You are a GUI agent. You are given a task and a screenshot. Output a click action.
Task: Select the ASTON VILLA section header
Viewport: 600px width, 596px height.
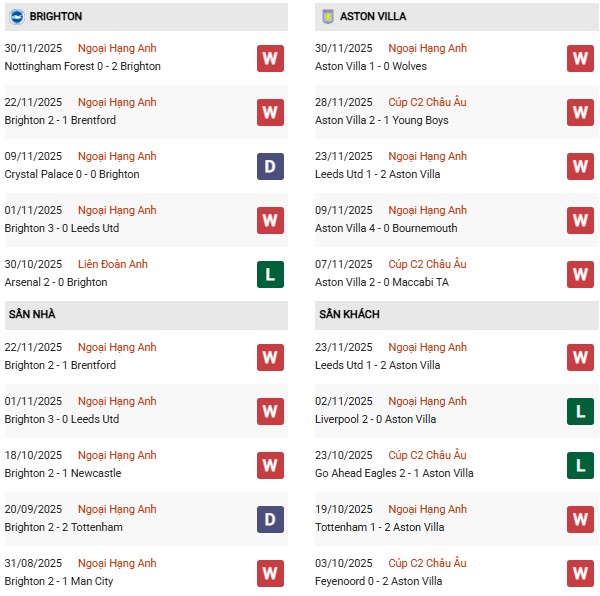click(372, 16)
